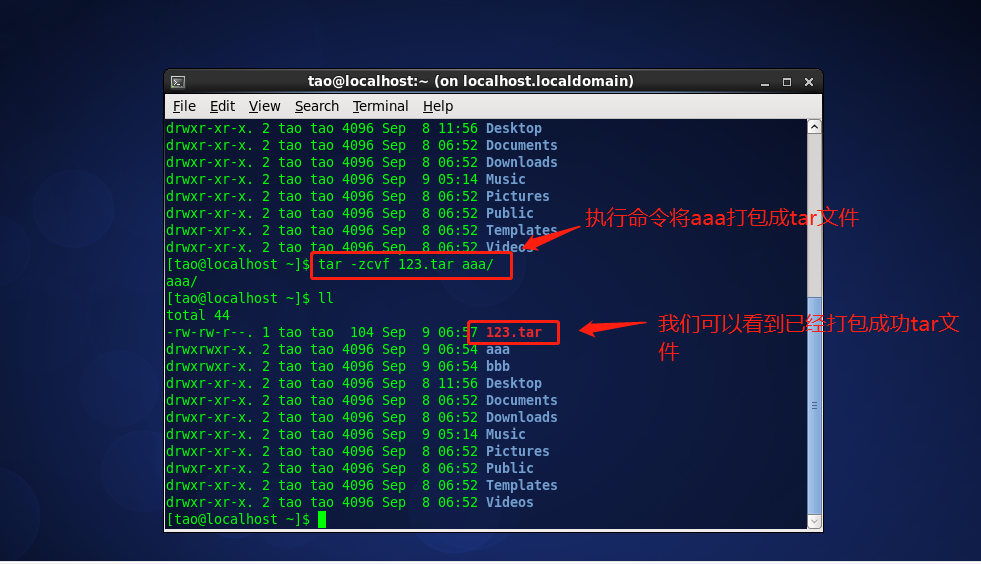The width and height of the screenshot is (981, 564).
Task: Click the terminal cursor at the last prompt
Action: [x=322, y=520]
